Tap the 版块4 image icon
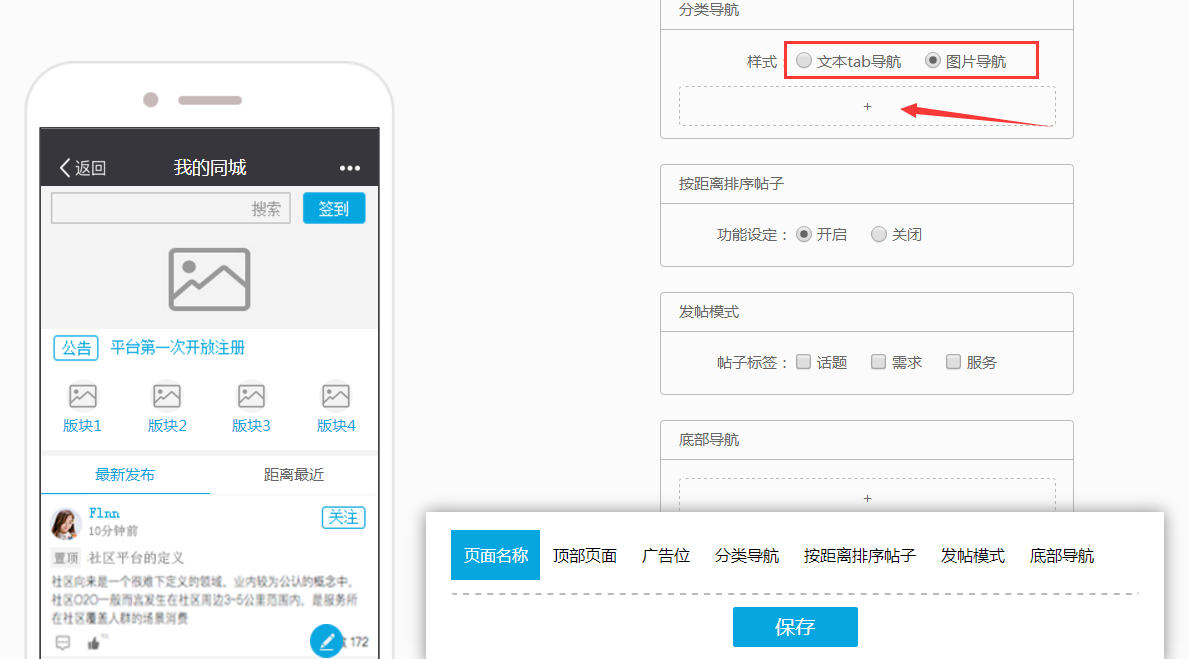1189x659 pixels. coord(336,396)
